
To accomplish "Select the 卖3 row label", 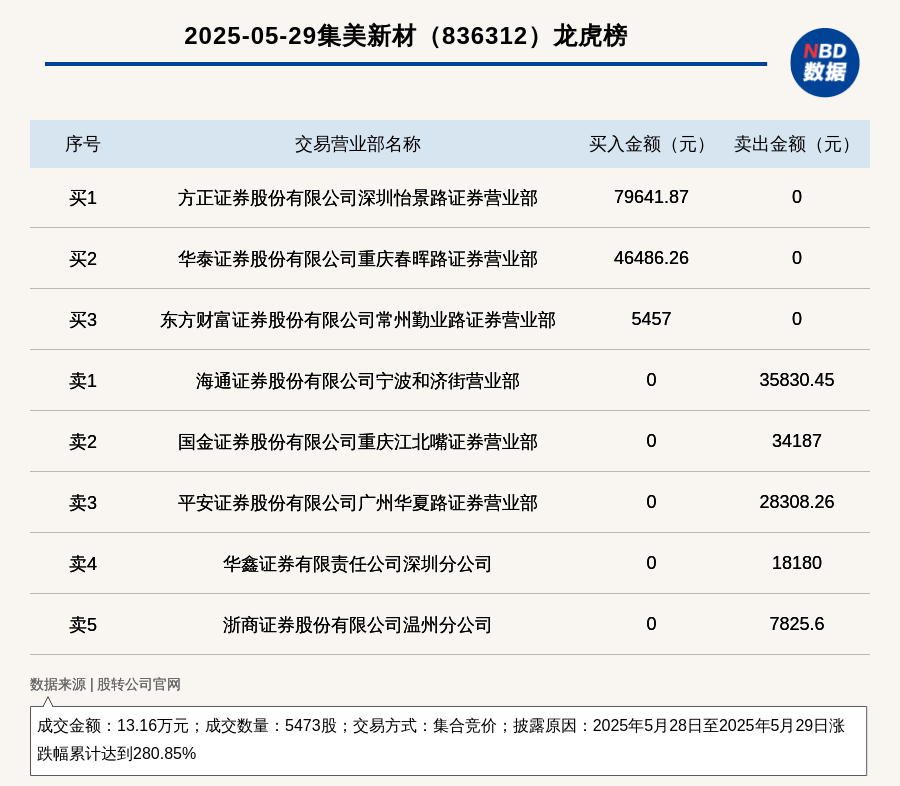I will [x=83, y=502].
